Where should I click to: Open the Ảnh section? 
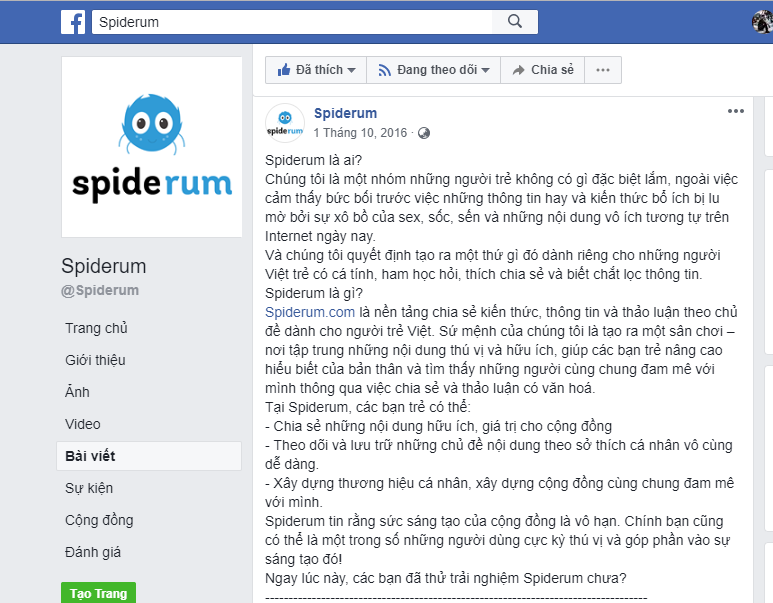[77, 392]
